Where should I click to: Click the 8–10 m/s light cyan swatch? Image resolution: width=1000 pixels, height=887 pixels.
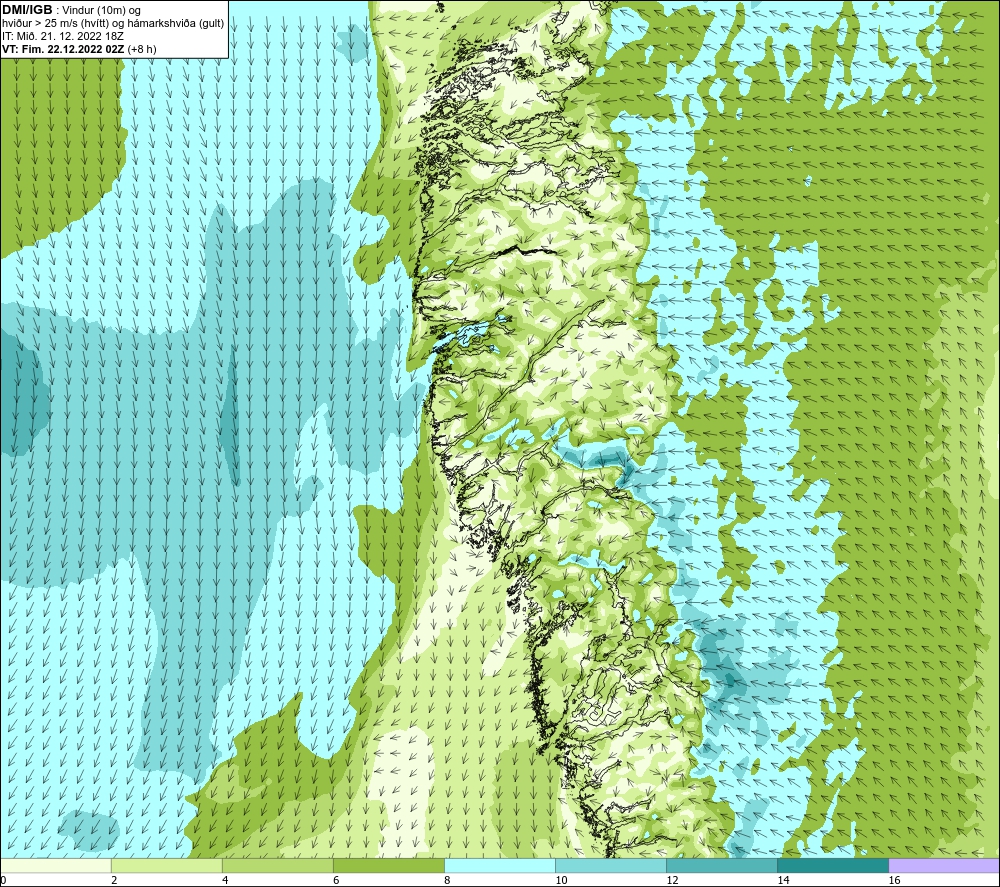click(500, 865)
